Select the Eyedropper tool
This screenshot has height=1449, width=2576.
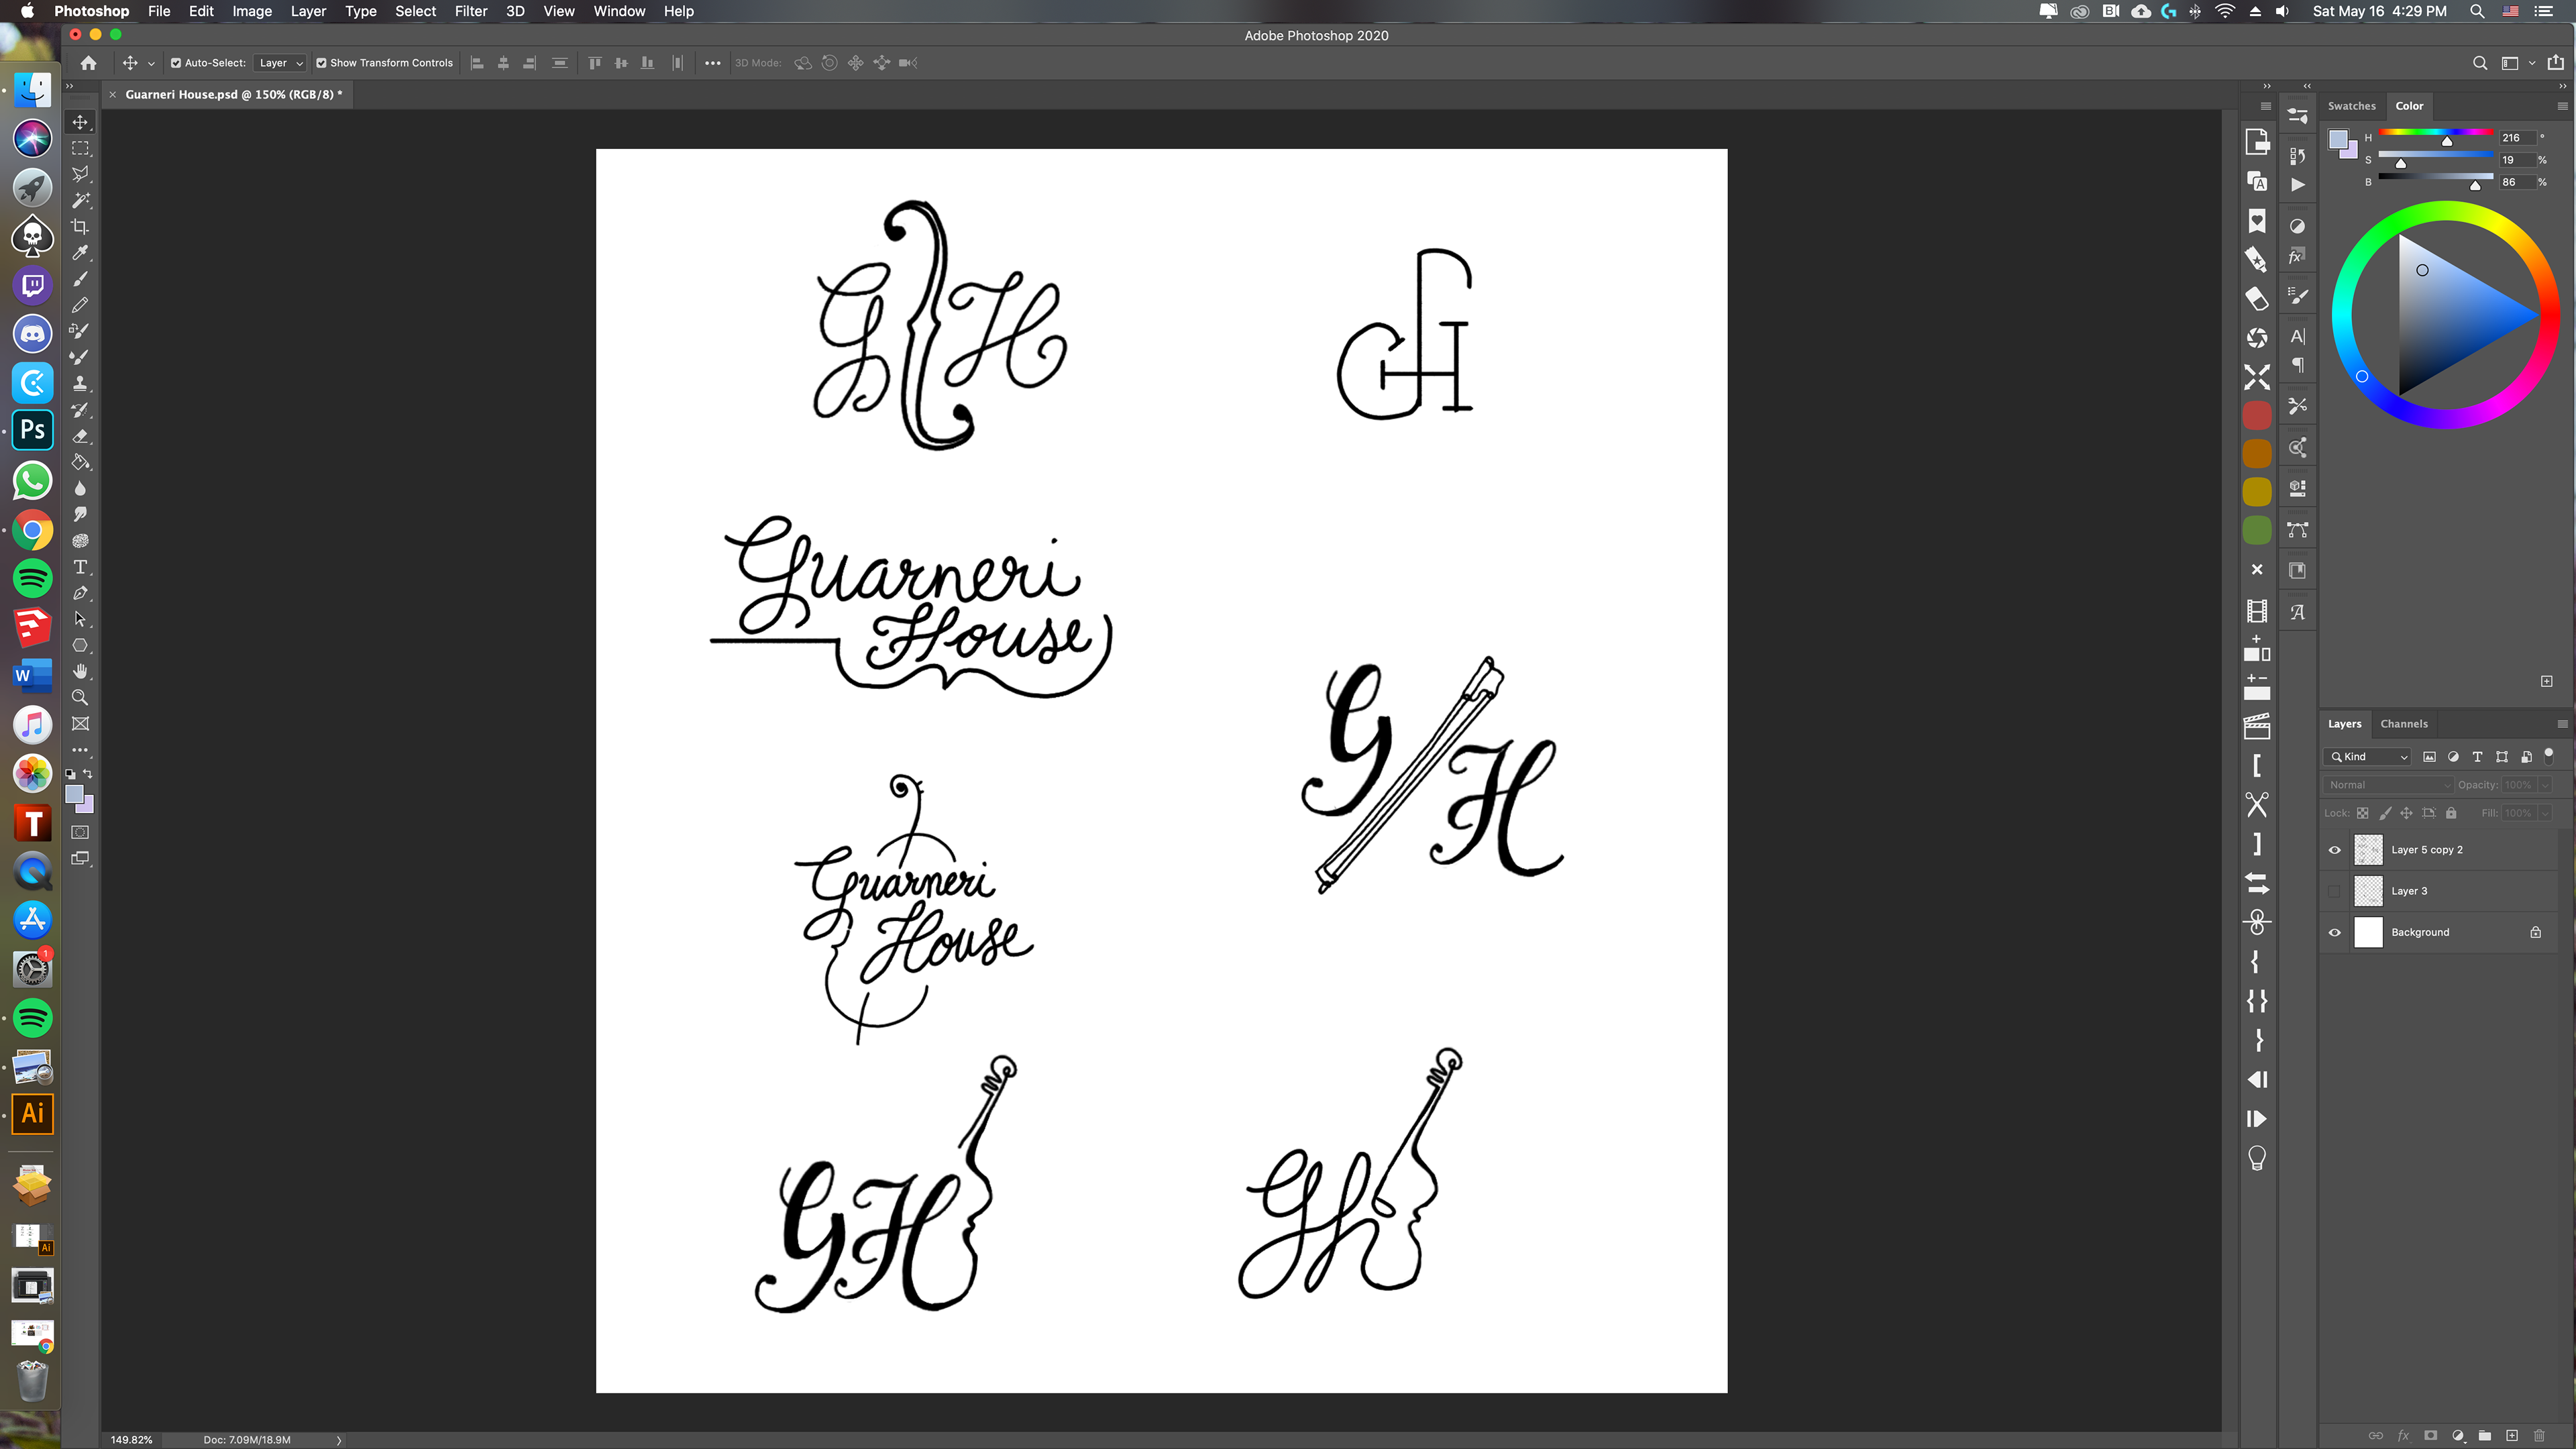[x=80, y=253]
